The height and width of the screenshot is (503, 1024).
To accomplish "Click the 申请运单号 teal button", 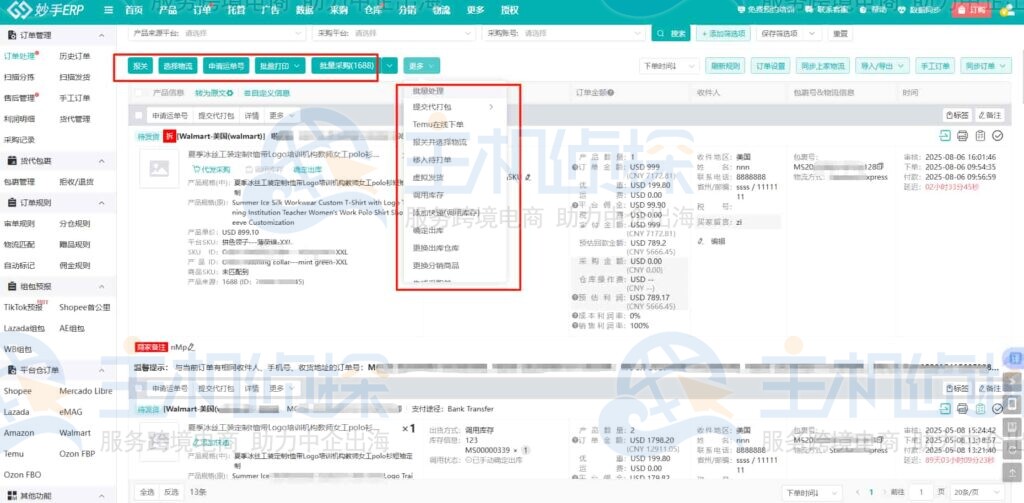I will click(226, 65).
